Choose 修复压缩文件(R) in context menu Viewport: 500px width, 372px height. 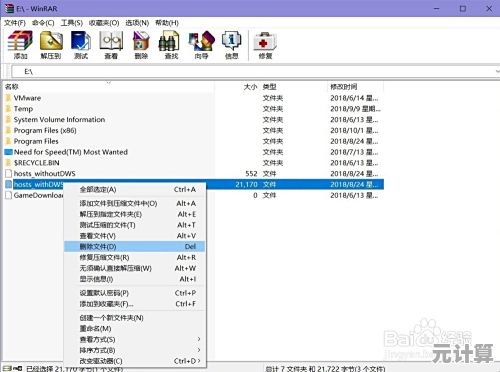135,258
